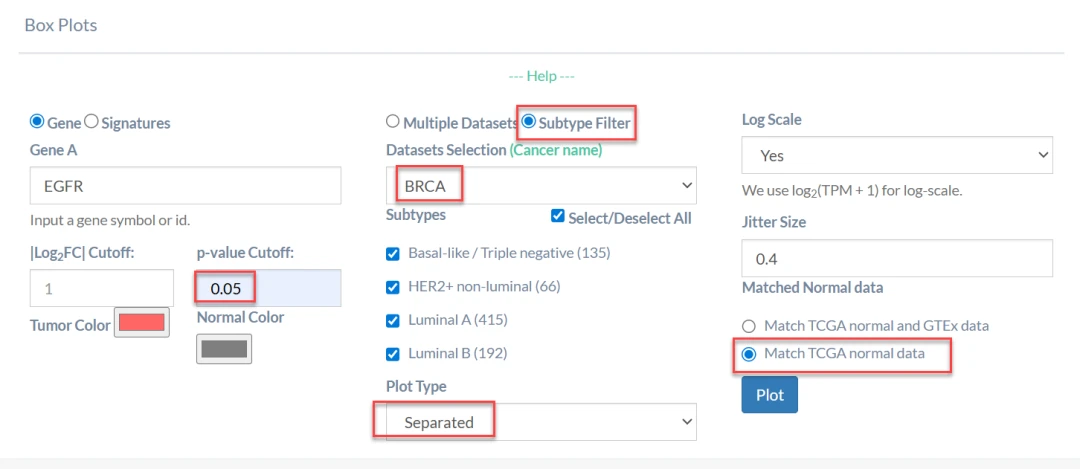The height and width of the screenshot is (469, 1080).
Task: Click the Gene A input field
Action: [186, 185]
